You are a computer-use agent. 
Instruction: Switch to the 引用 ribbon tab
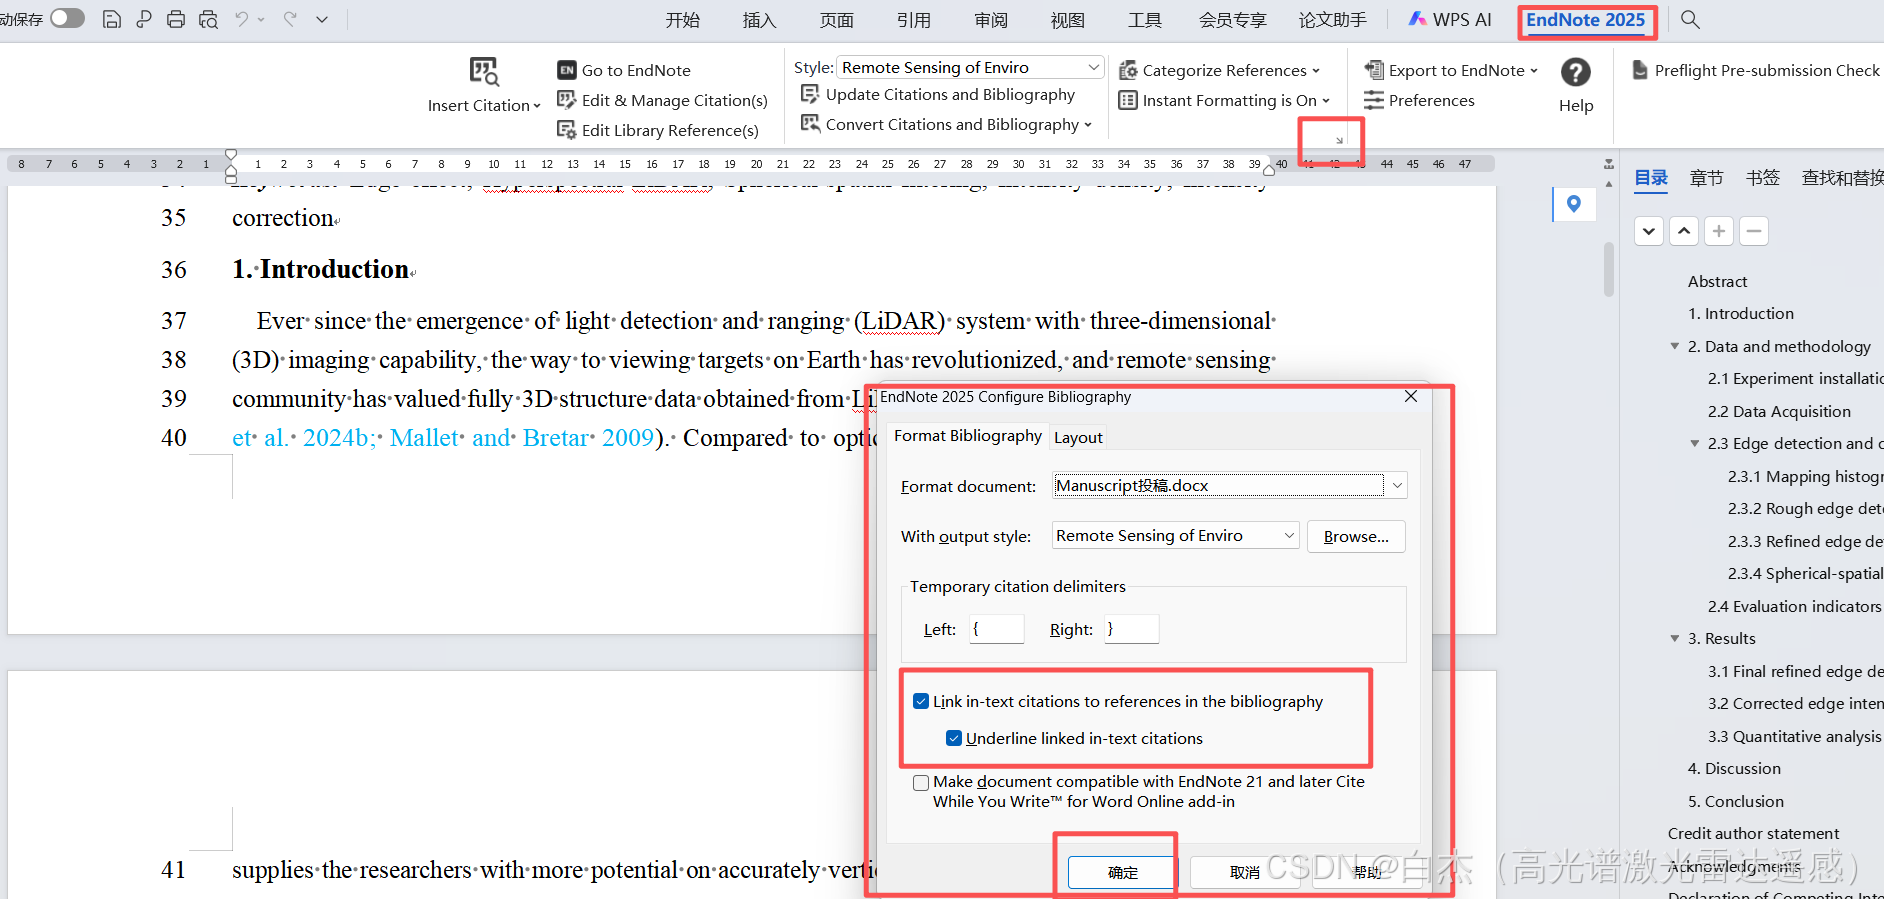point(914,20)
